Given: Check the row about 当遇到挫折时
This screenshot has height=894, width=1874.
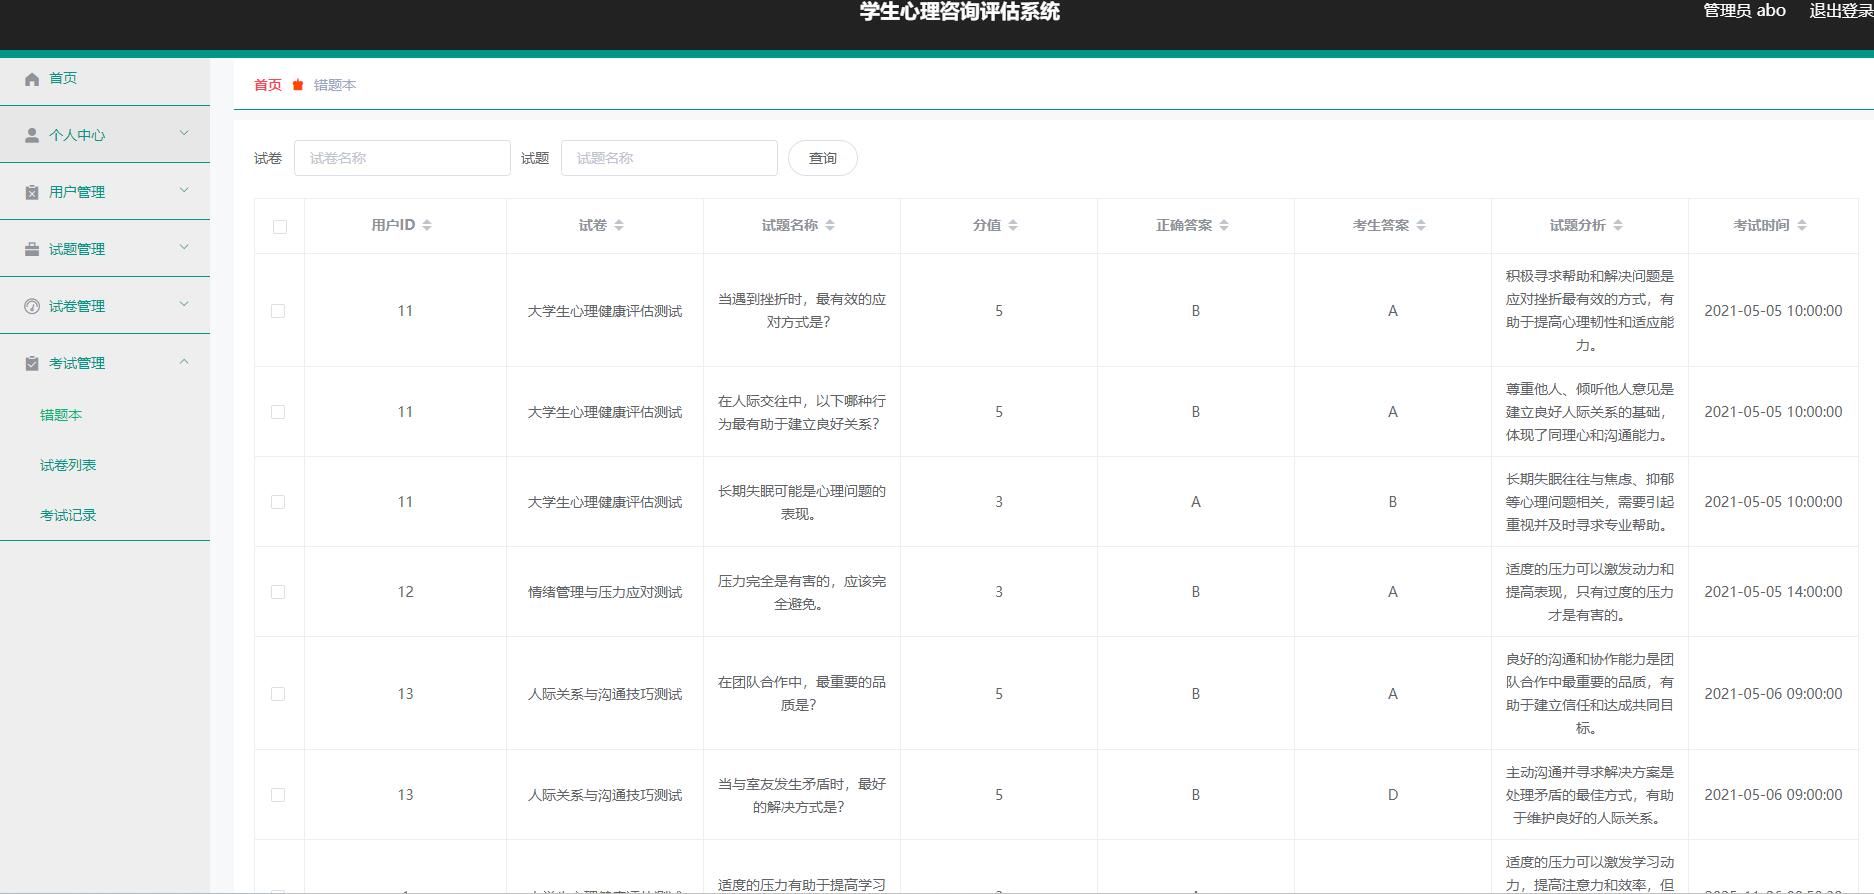Looking at the screenshot, I should pos(278,311).
